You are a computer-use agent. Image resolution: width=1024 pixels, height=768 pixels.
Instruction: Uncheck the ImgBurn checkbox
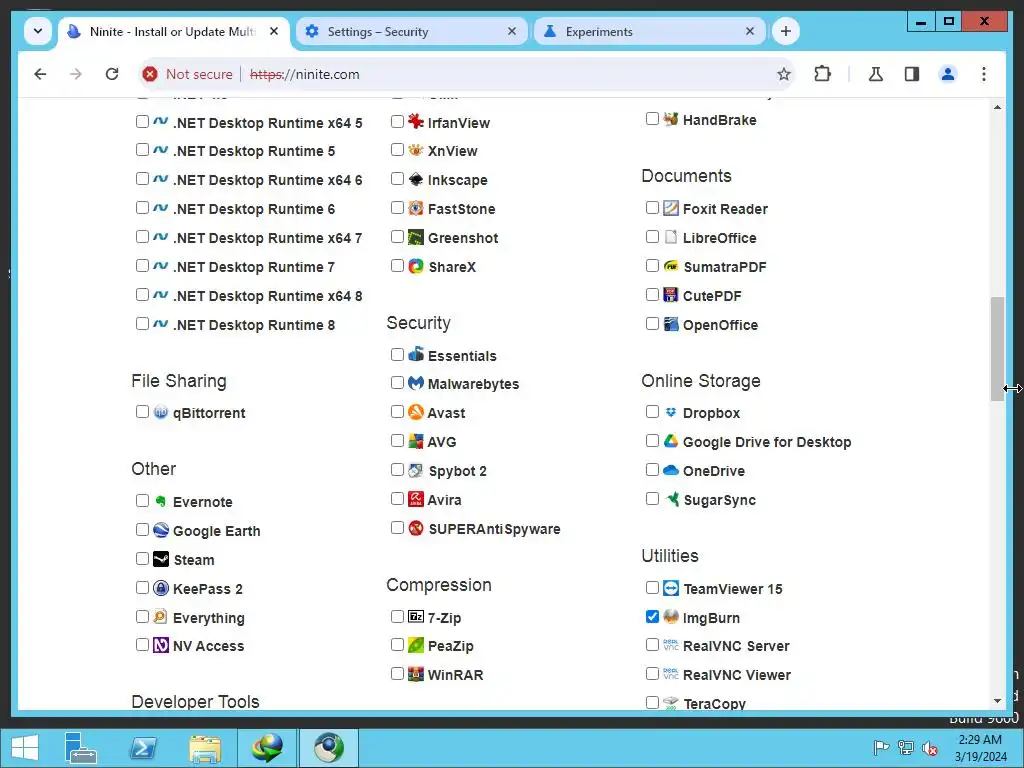pos(652,616)
